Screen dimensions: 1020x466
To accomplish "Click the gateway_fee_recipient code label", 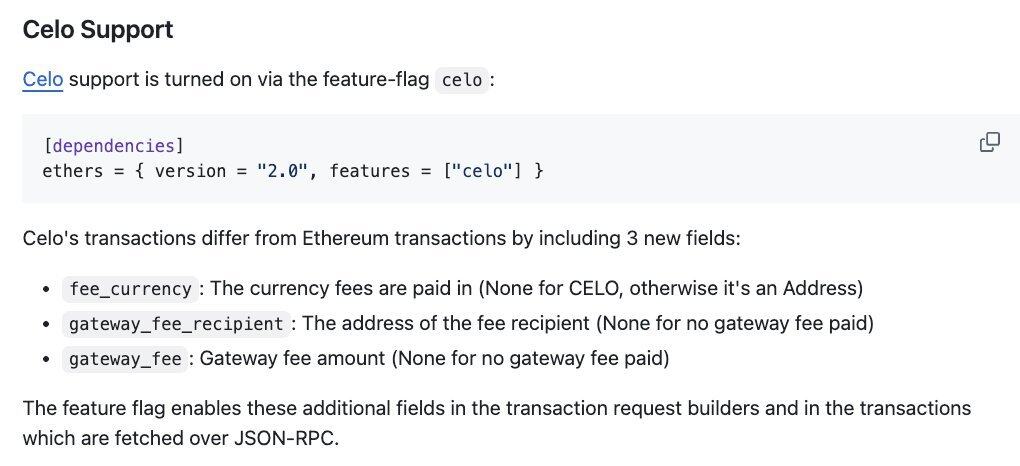I will [176, 323].
